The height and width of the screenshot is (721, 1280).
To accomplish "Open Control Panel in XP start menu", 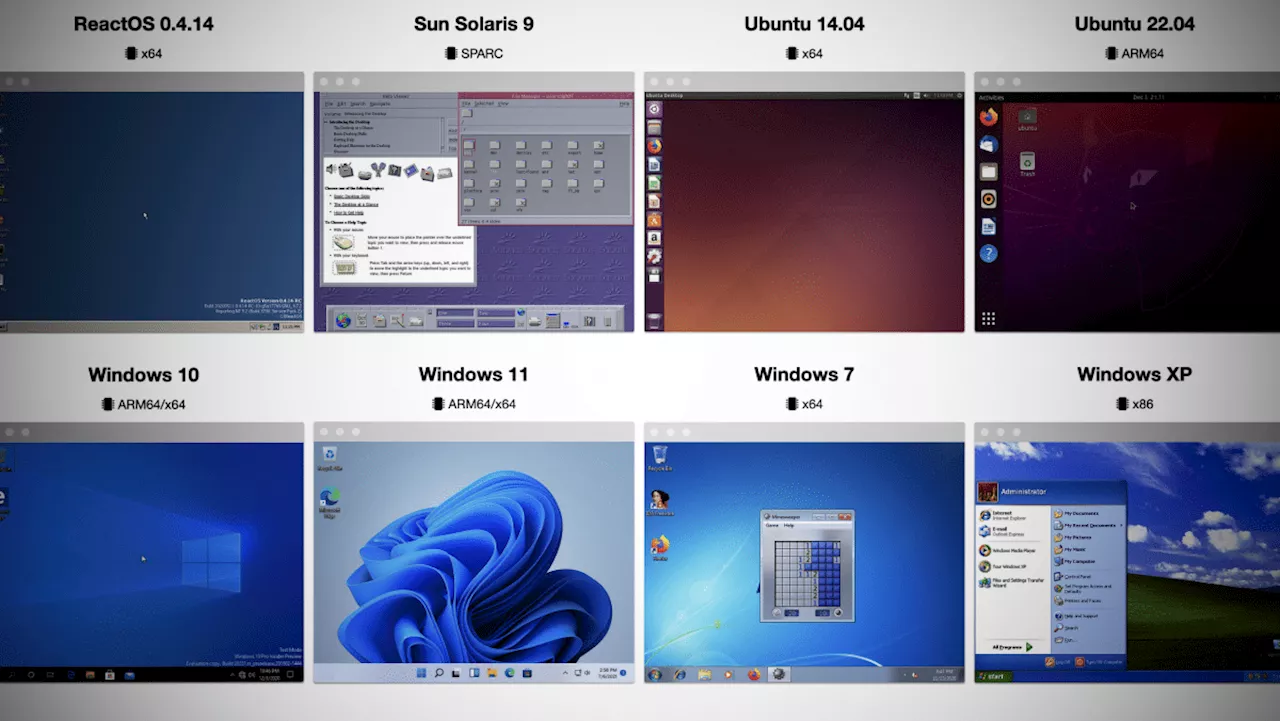I will (x=1073, y=577).
